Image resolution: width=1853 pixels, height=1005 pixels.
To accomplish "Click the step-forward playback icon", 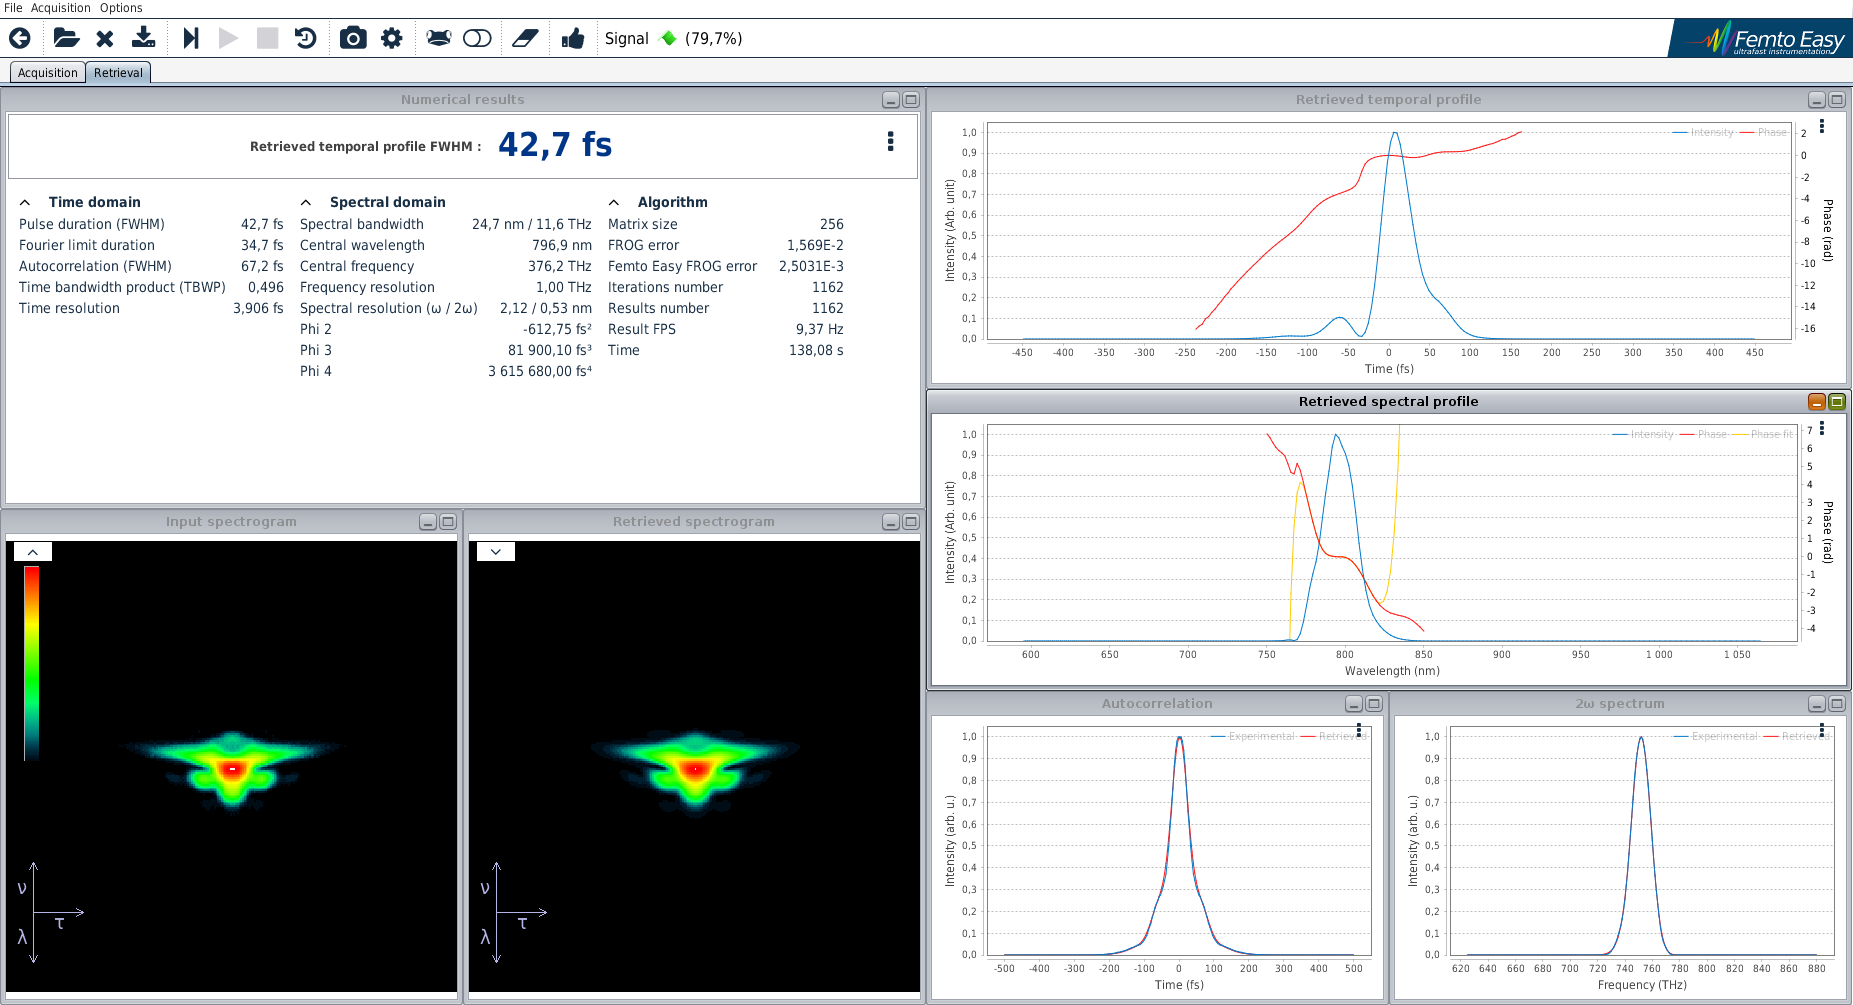I will click(x=191, y=38).
